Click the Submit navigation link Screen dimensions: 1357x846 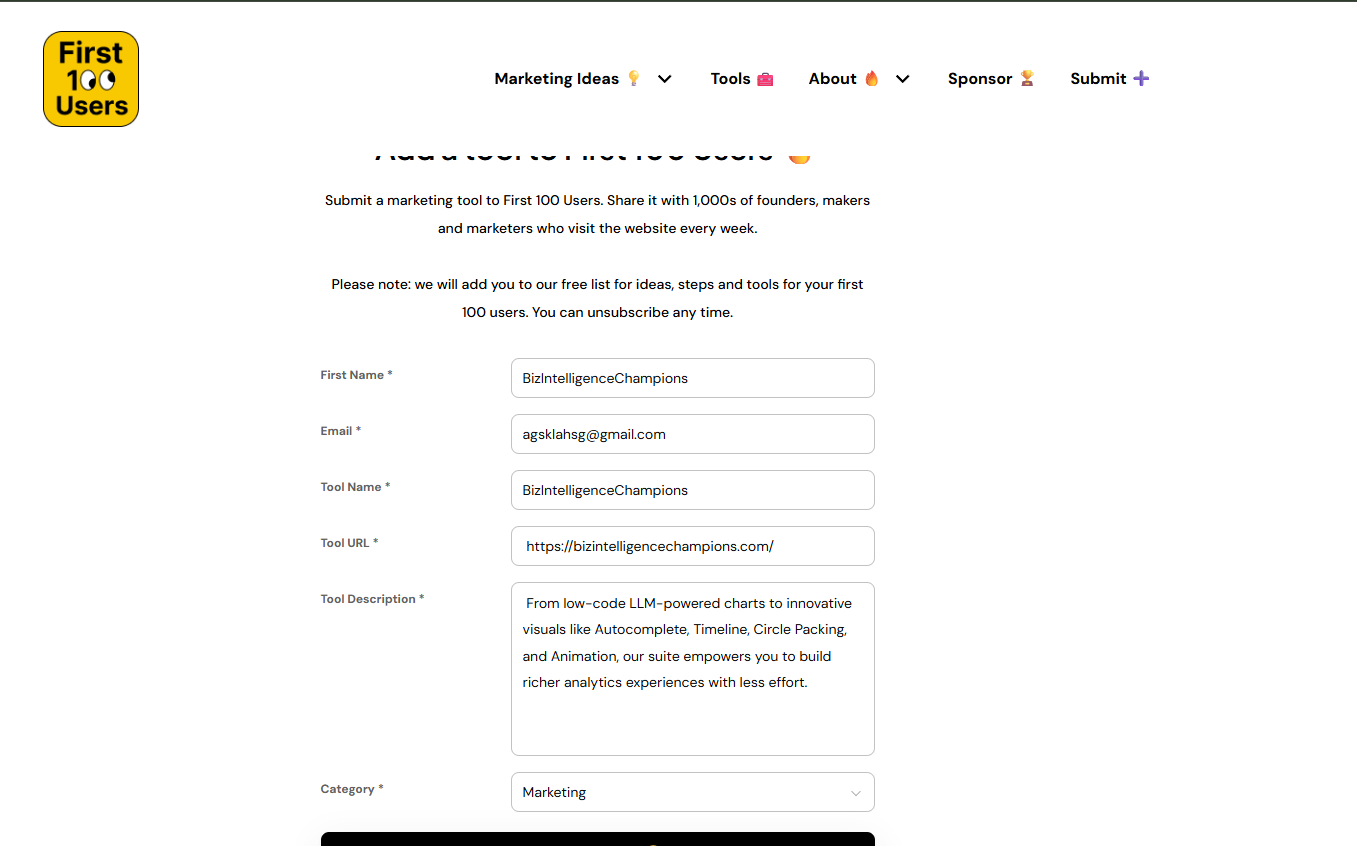[1098, 79]
